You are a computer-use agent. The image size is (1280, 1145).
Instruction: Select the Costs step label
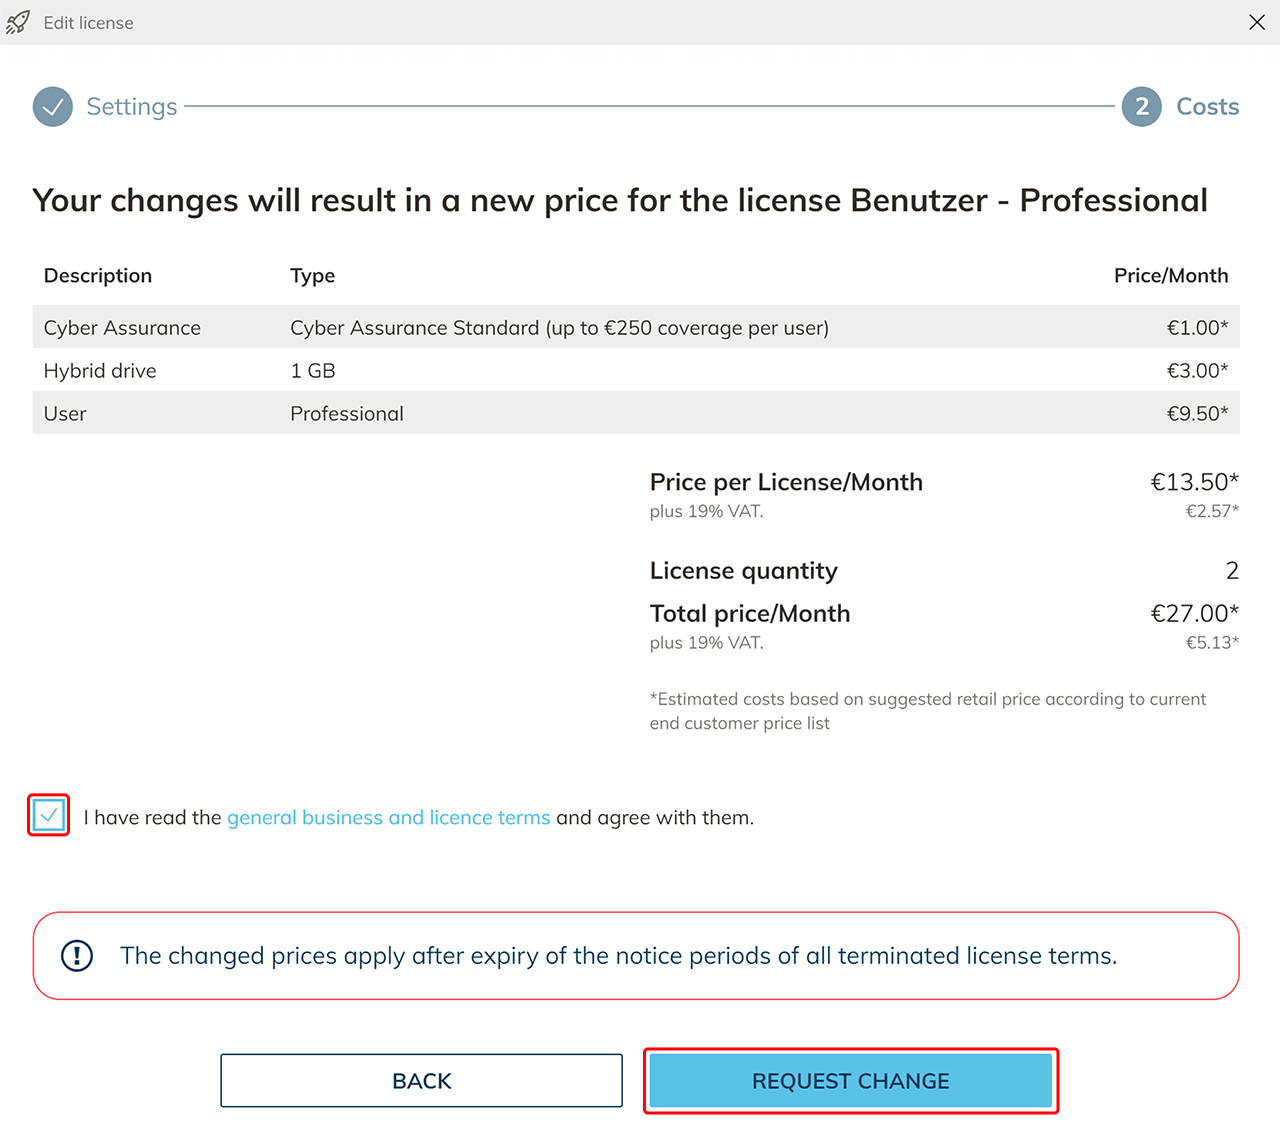(x=1207, y=107)
